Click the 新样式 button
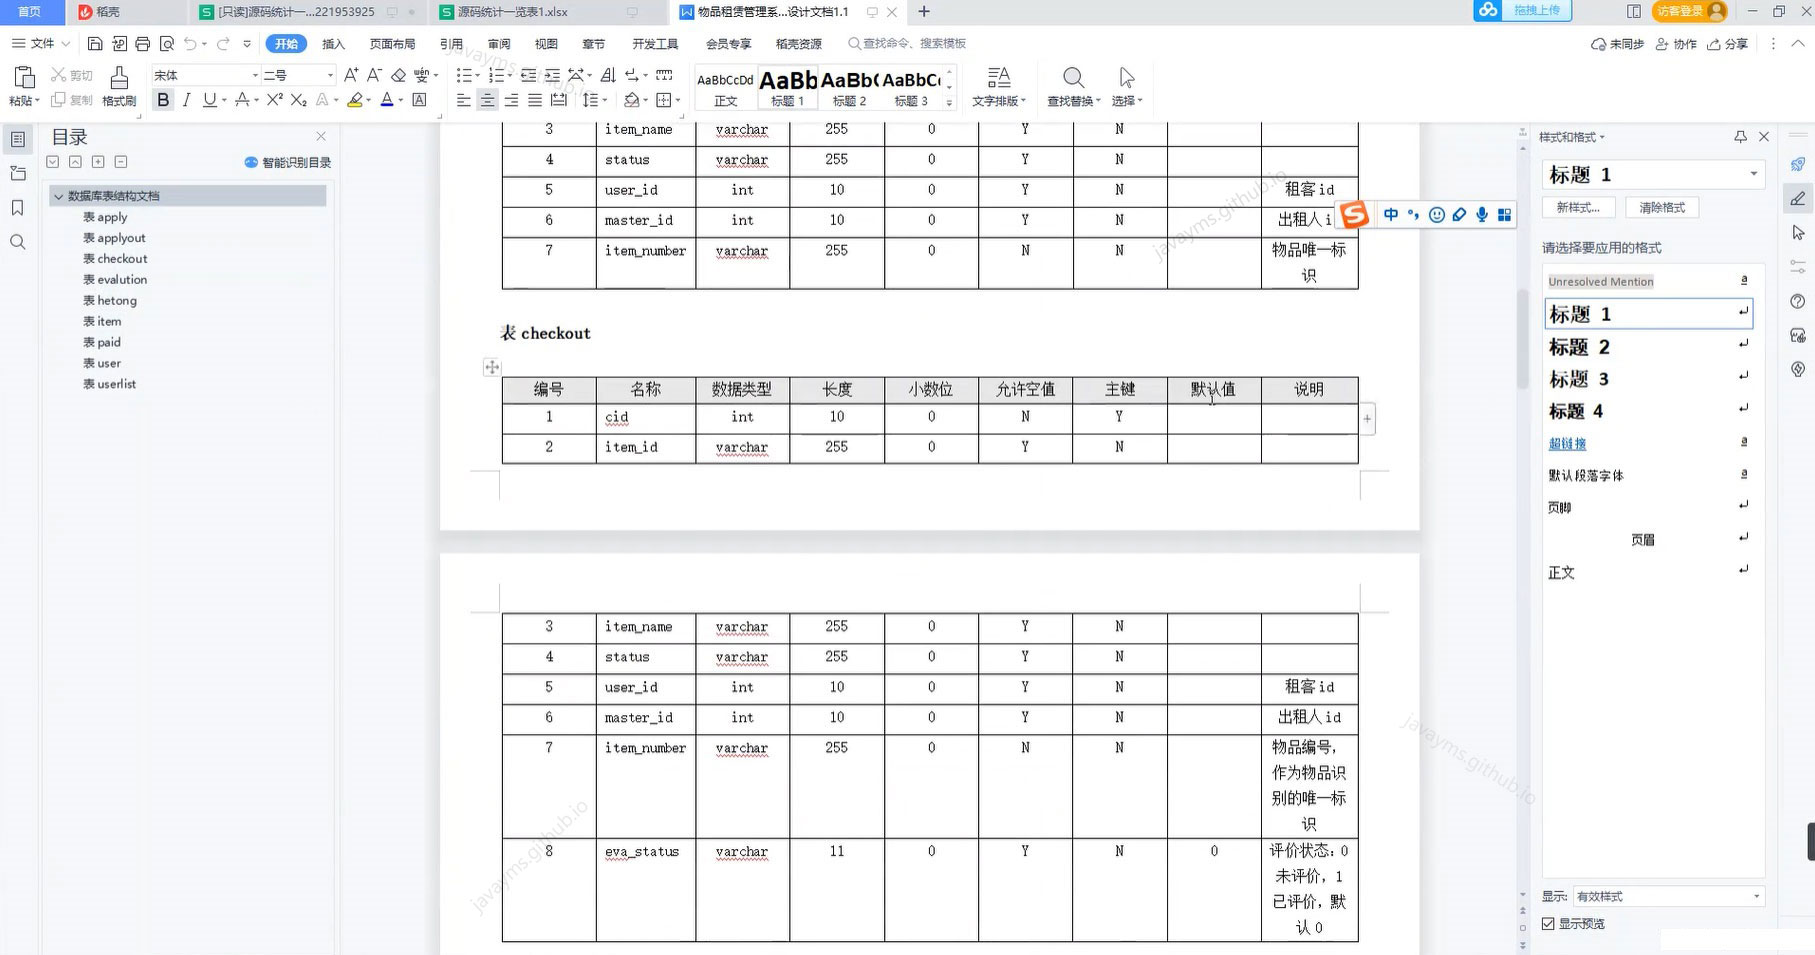 tap(1578, 207)
